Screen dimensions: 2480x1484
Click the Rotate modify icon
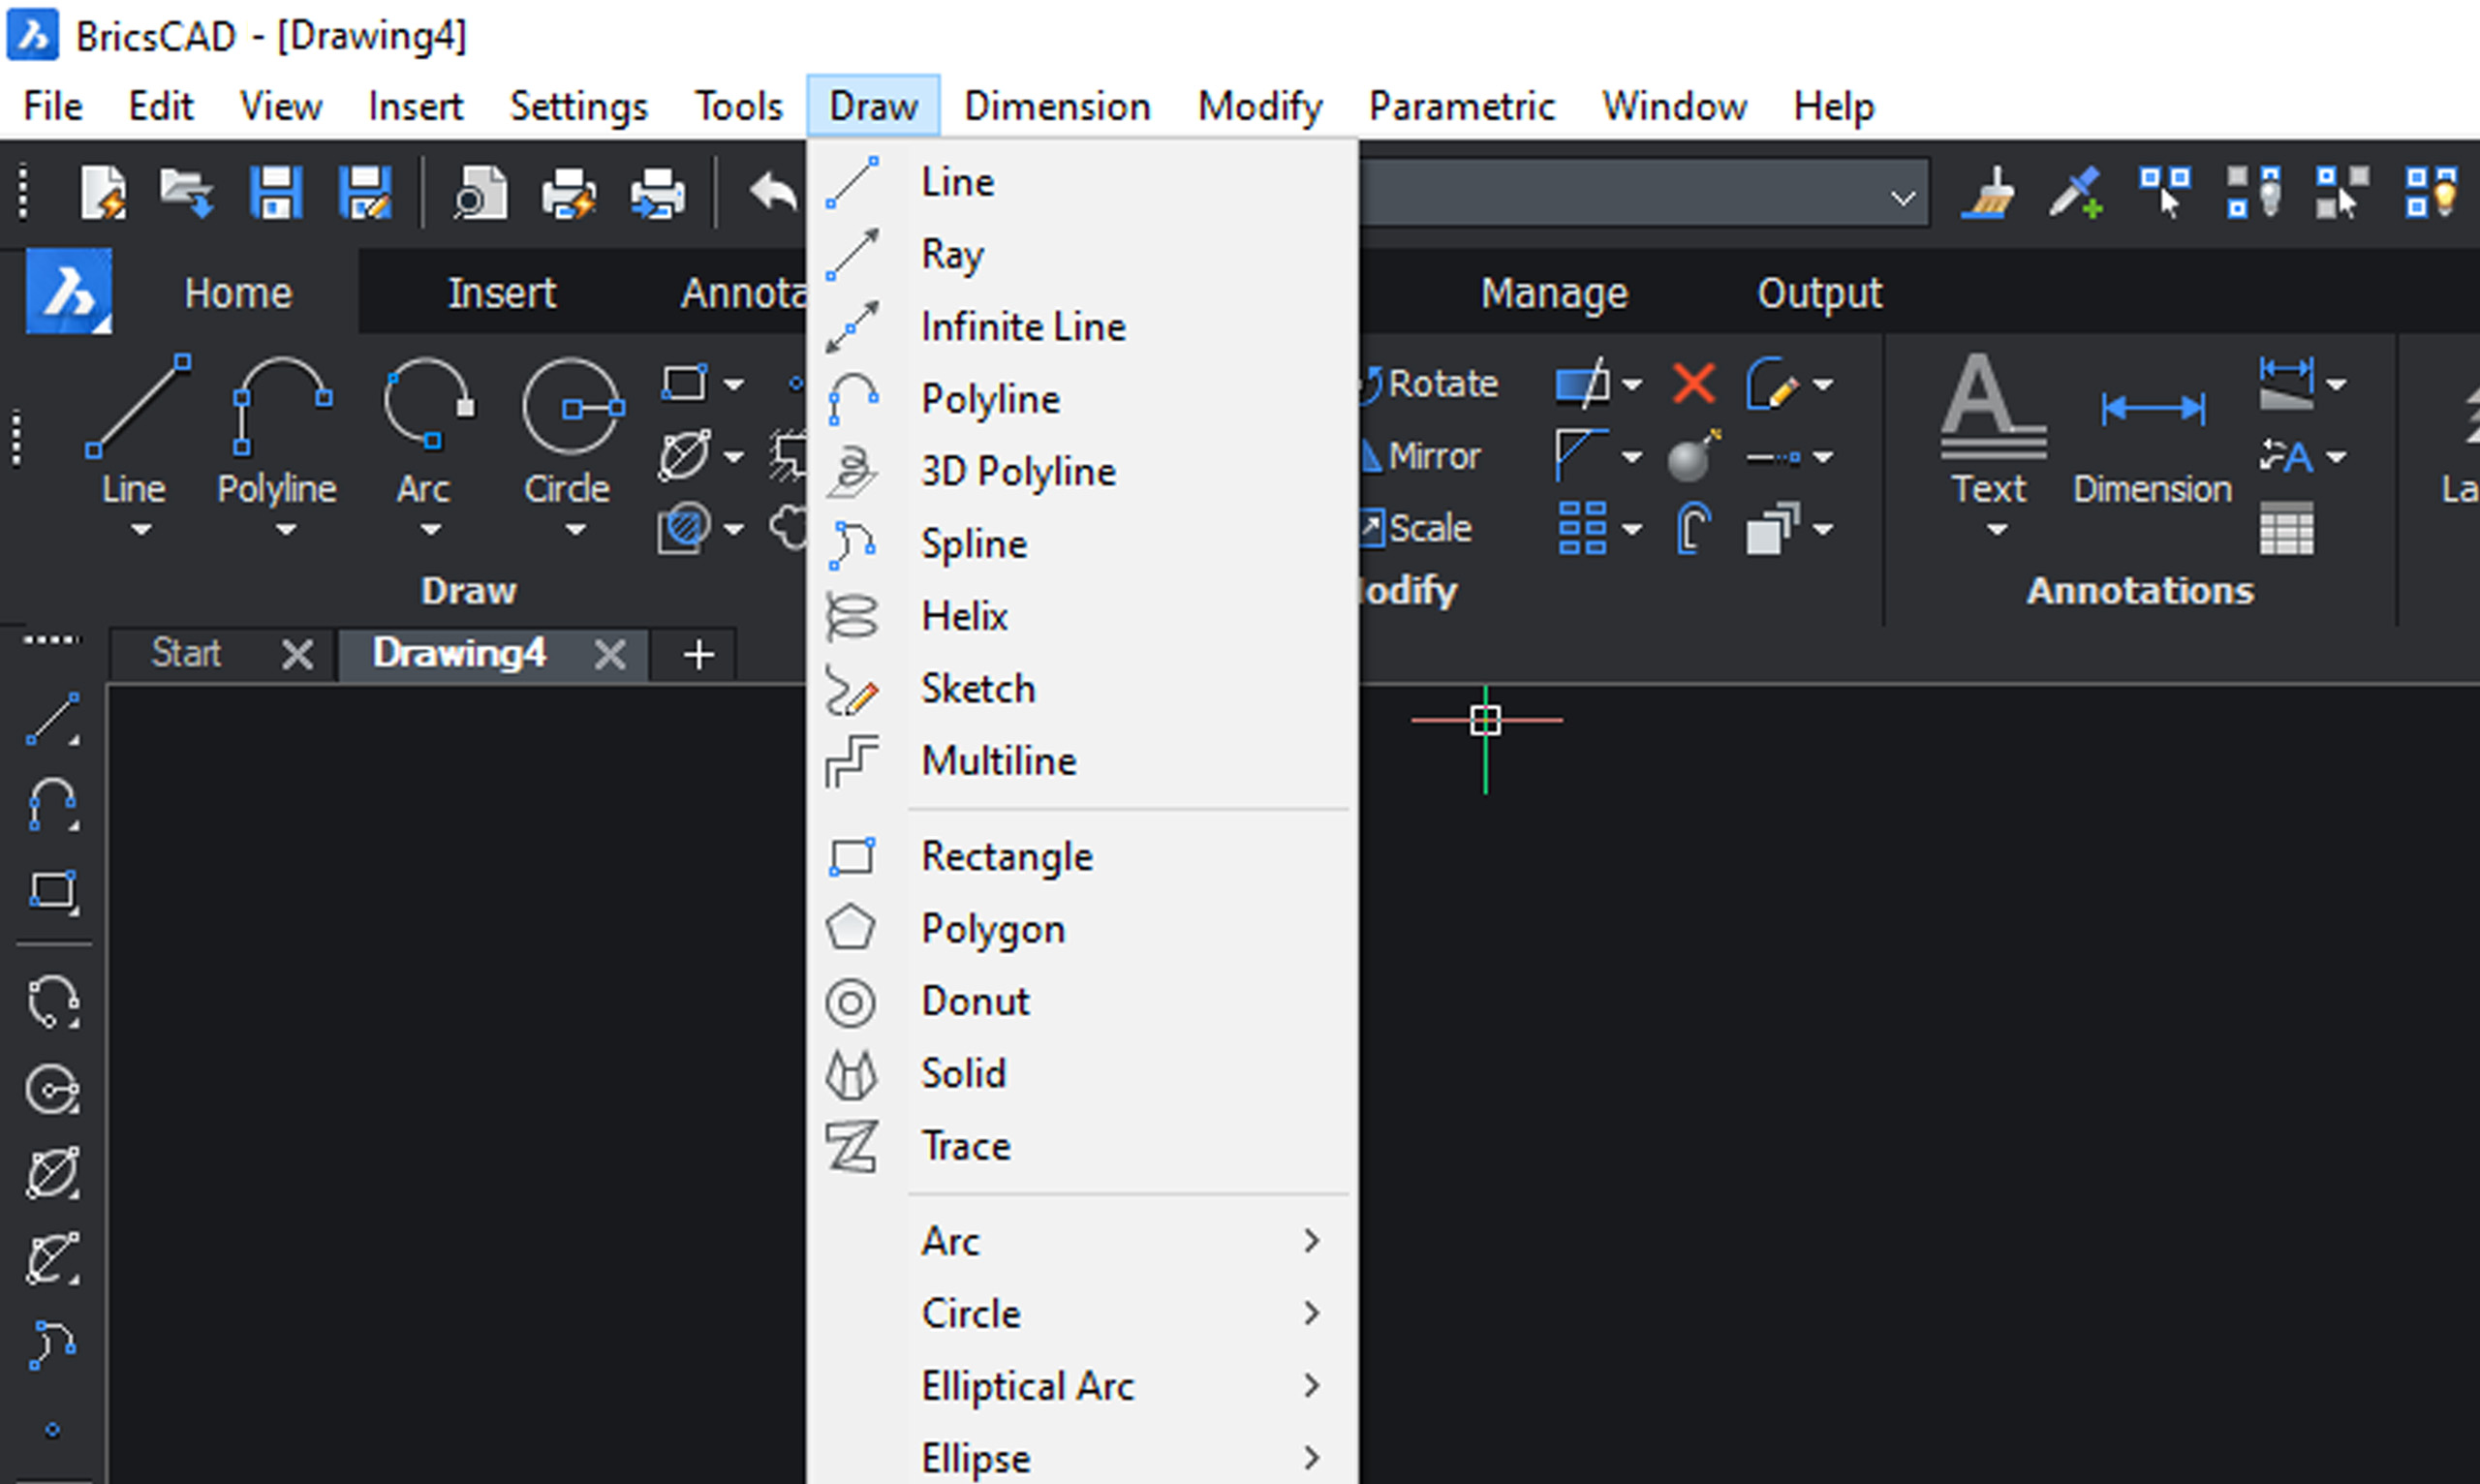[1375, 384]
